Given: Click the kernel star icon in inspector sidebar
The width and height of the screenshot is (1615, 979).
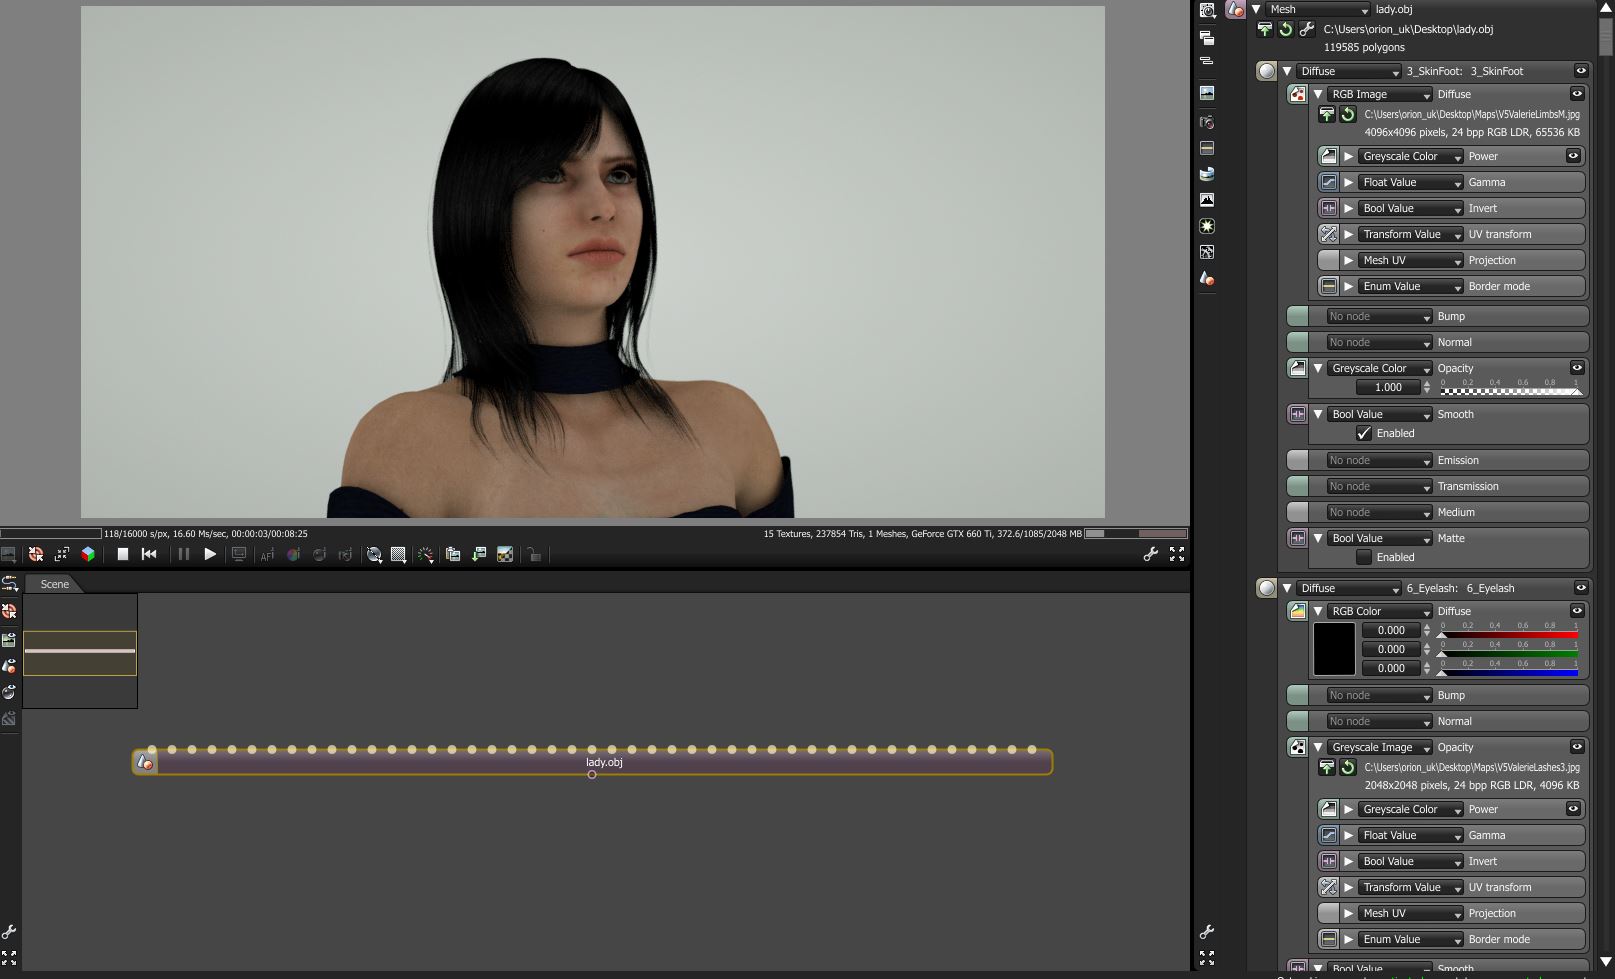Looking at the screenshot, I should click(1207, 226).
